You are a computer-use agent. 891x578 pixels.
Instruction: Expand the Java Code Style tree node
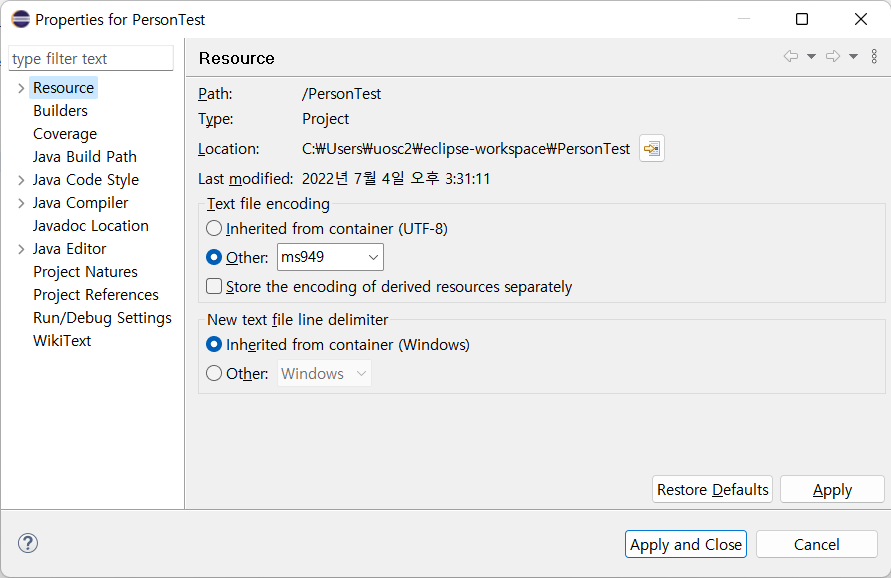click(21, 180)
